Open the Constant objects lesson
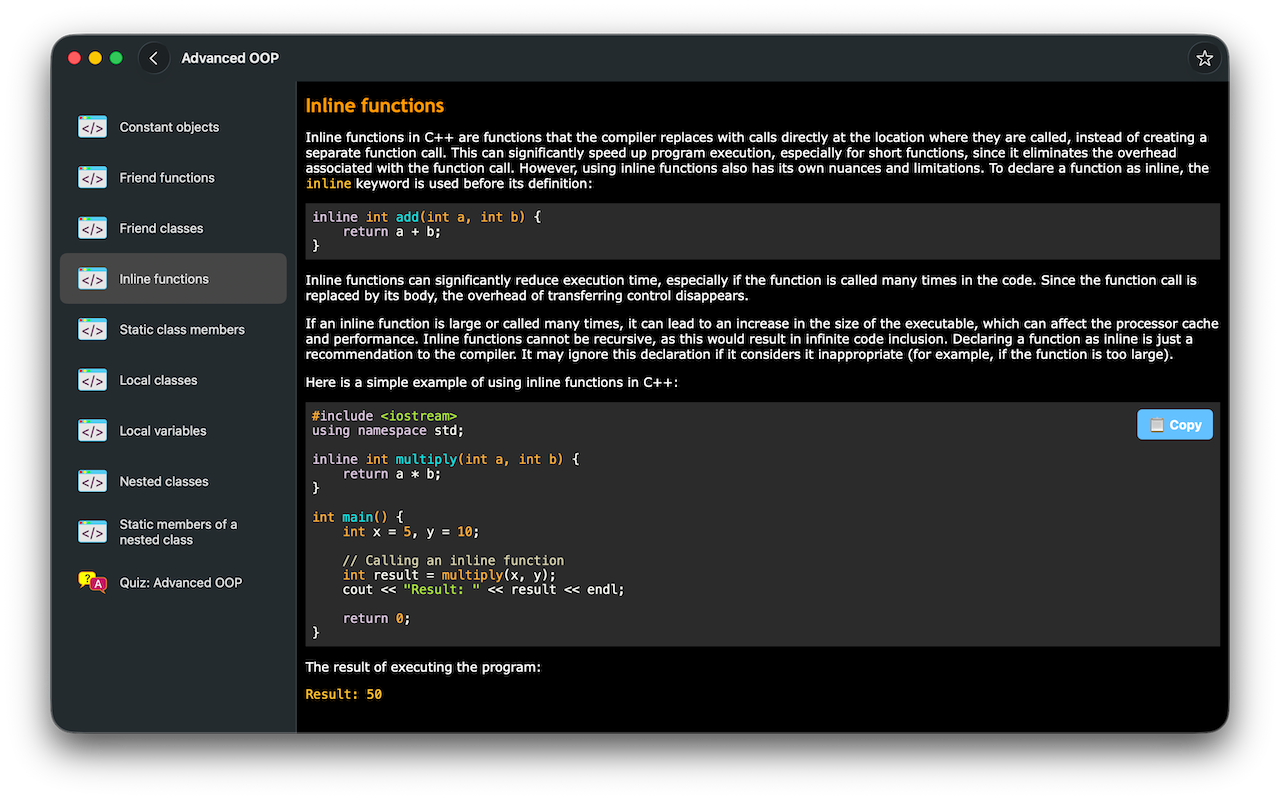Image resolution: width=1280 pixels, height=800 pixels. pos(173,127)
